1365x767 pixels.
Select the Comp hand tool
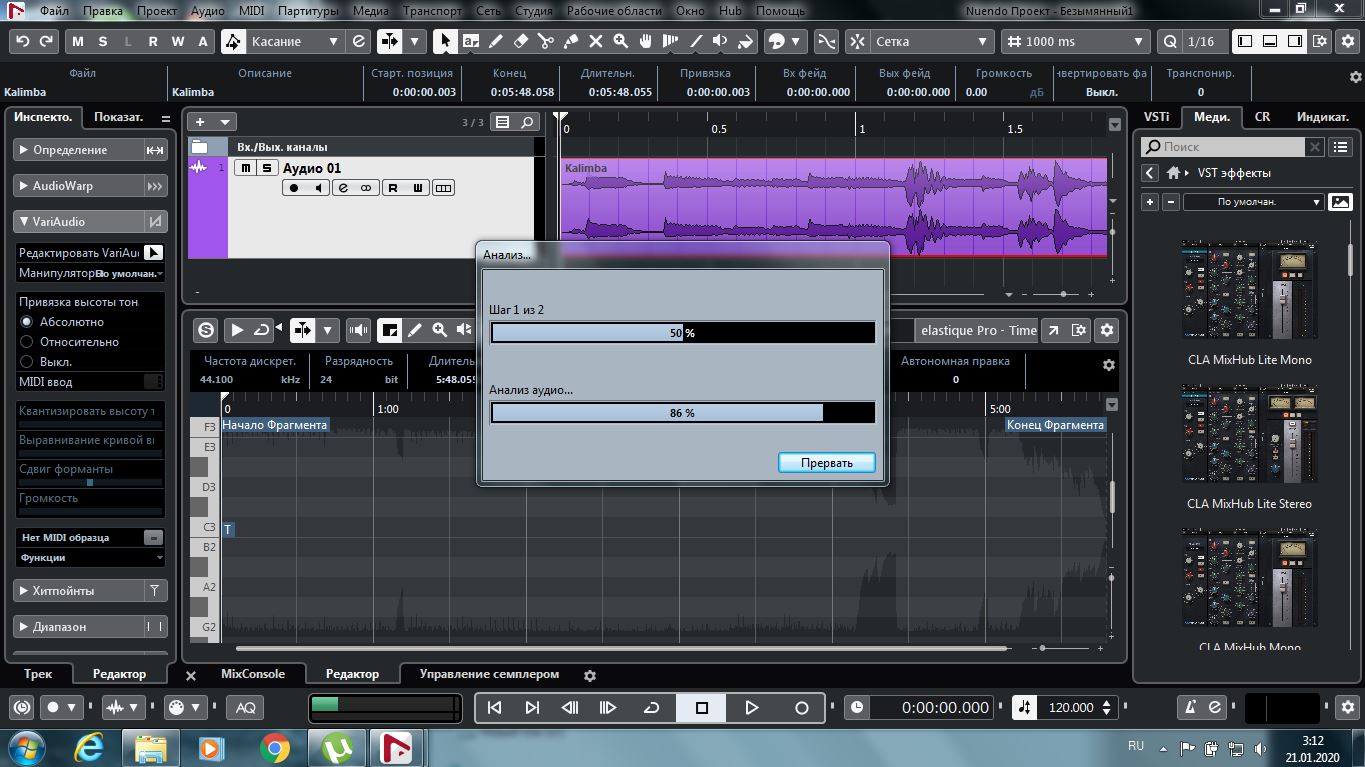(x=646, y=41)
